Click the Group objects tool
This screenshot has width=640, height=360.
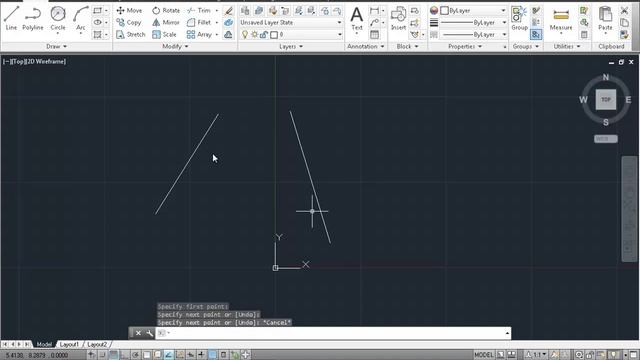519,18
